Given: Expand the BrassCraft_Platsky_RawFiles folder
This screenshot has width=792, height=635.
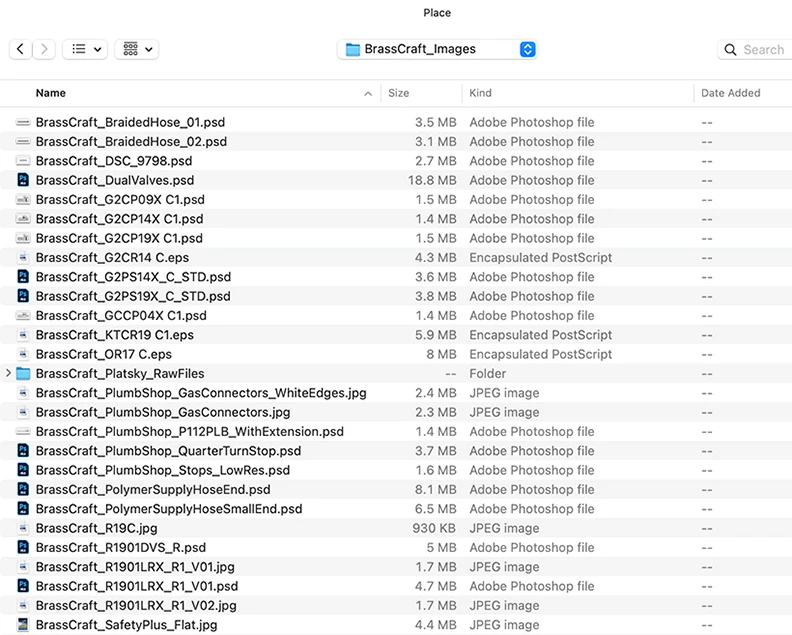Looking at the screenshot, I should click(8, 373).
